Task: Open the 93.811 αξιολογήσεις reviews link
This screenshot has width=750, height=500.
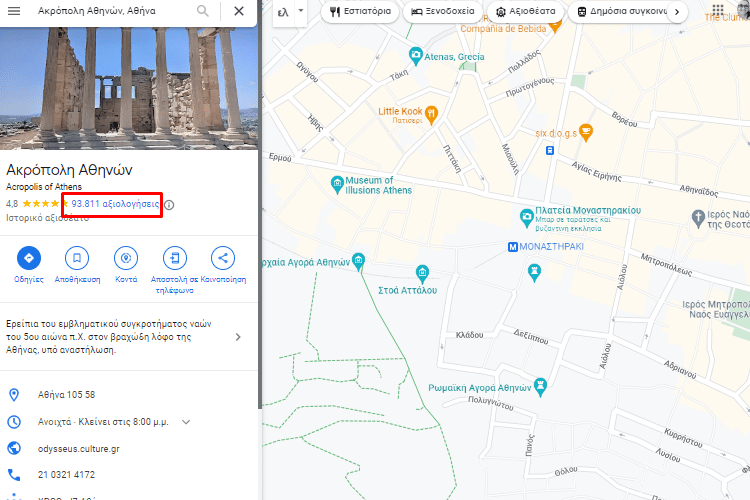Action: [x=115, y=204]
